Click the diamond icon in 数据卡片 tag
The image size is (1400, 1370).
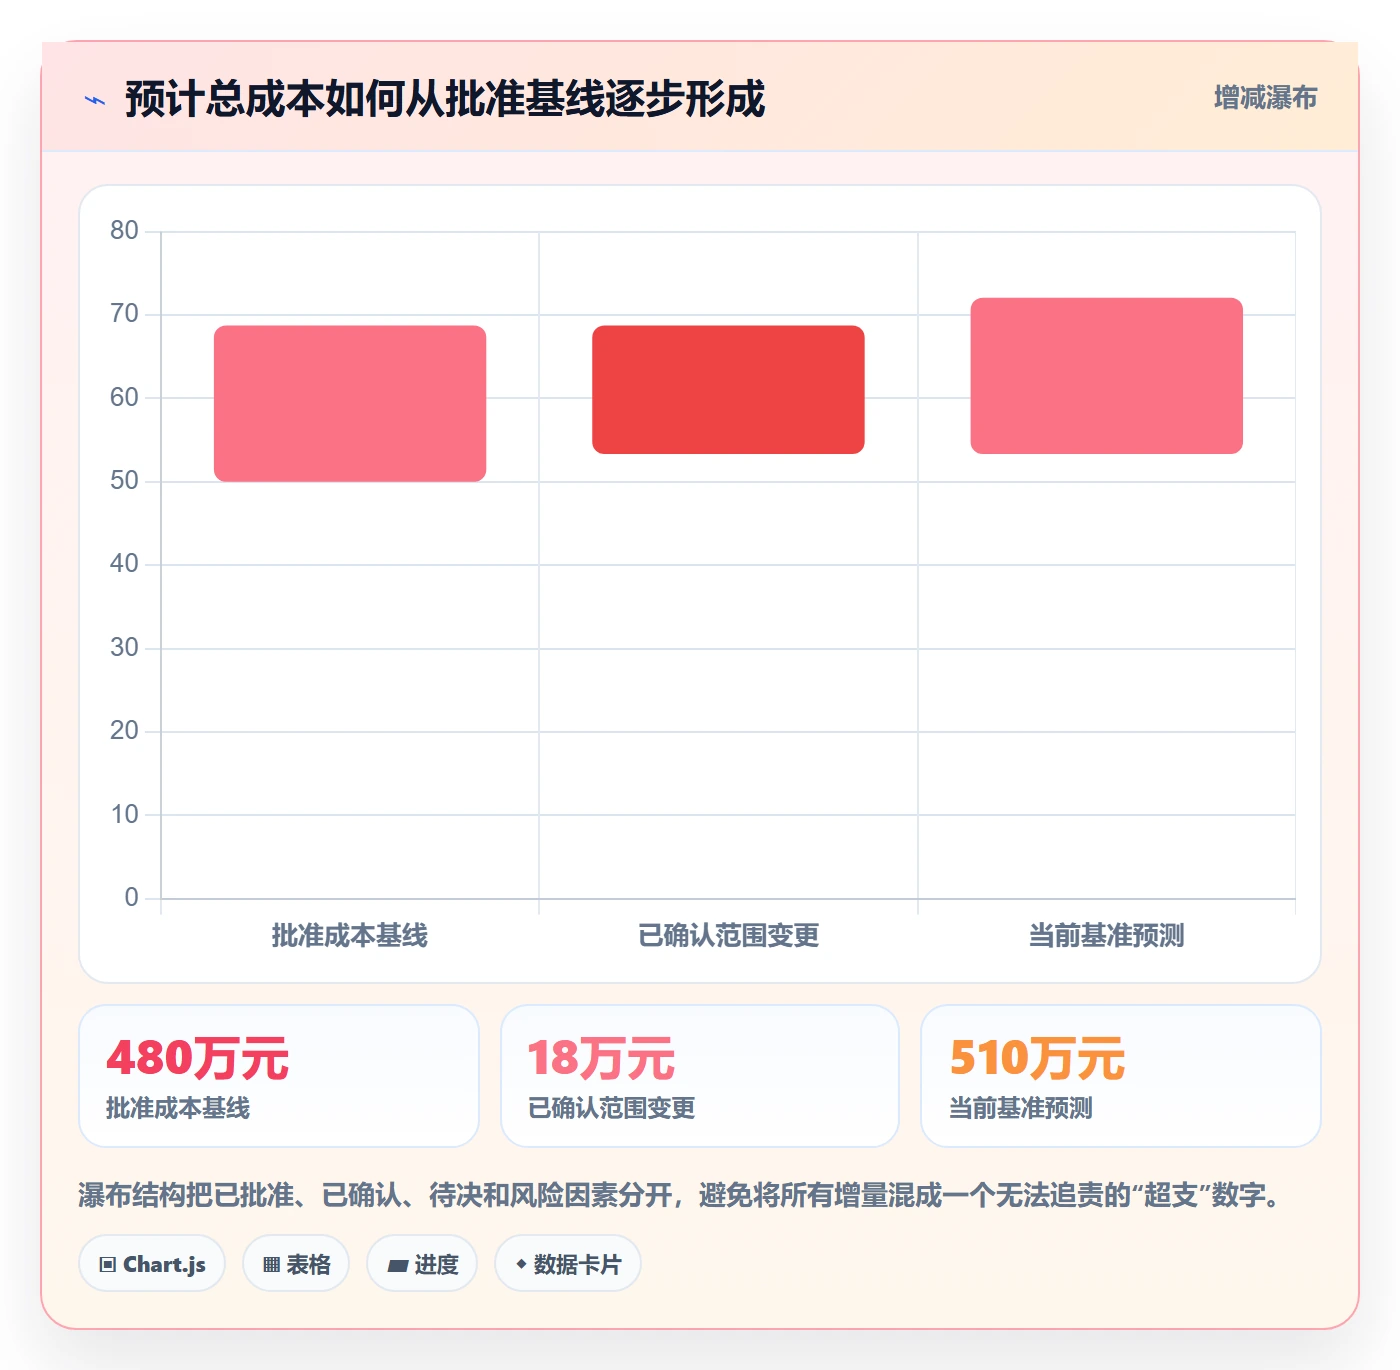click(x=521, y=1264)
